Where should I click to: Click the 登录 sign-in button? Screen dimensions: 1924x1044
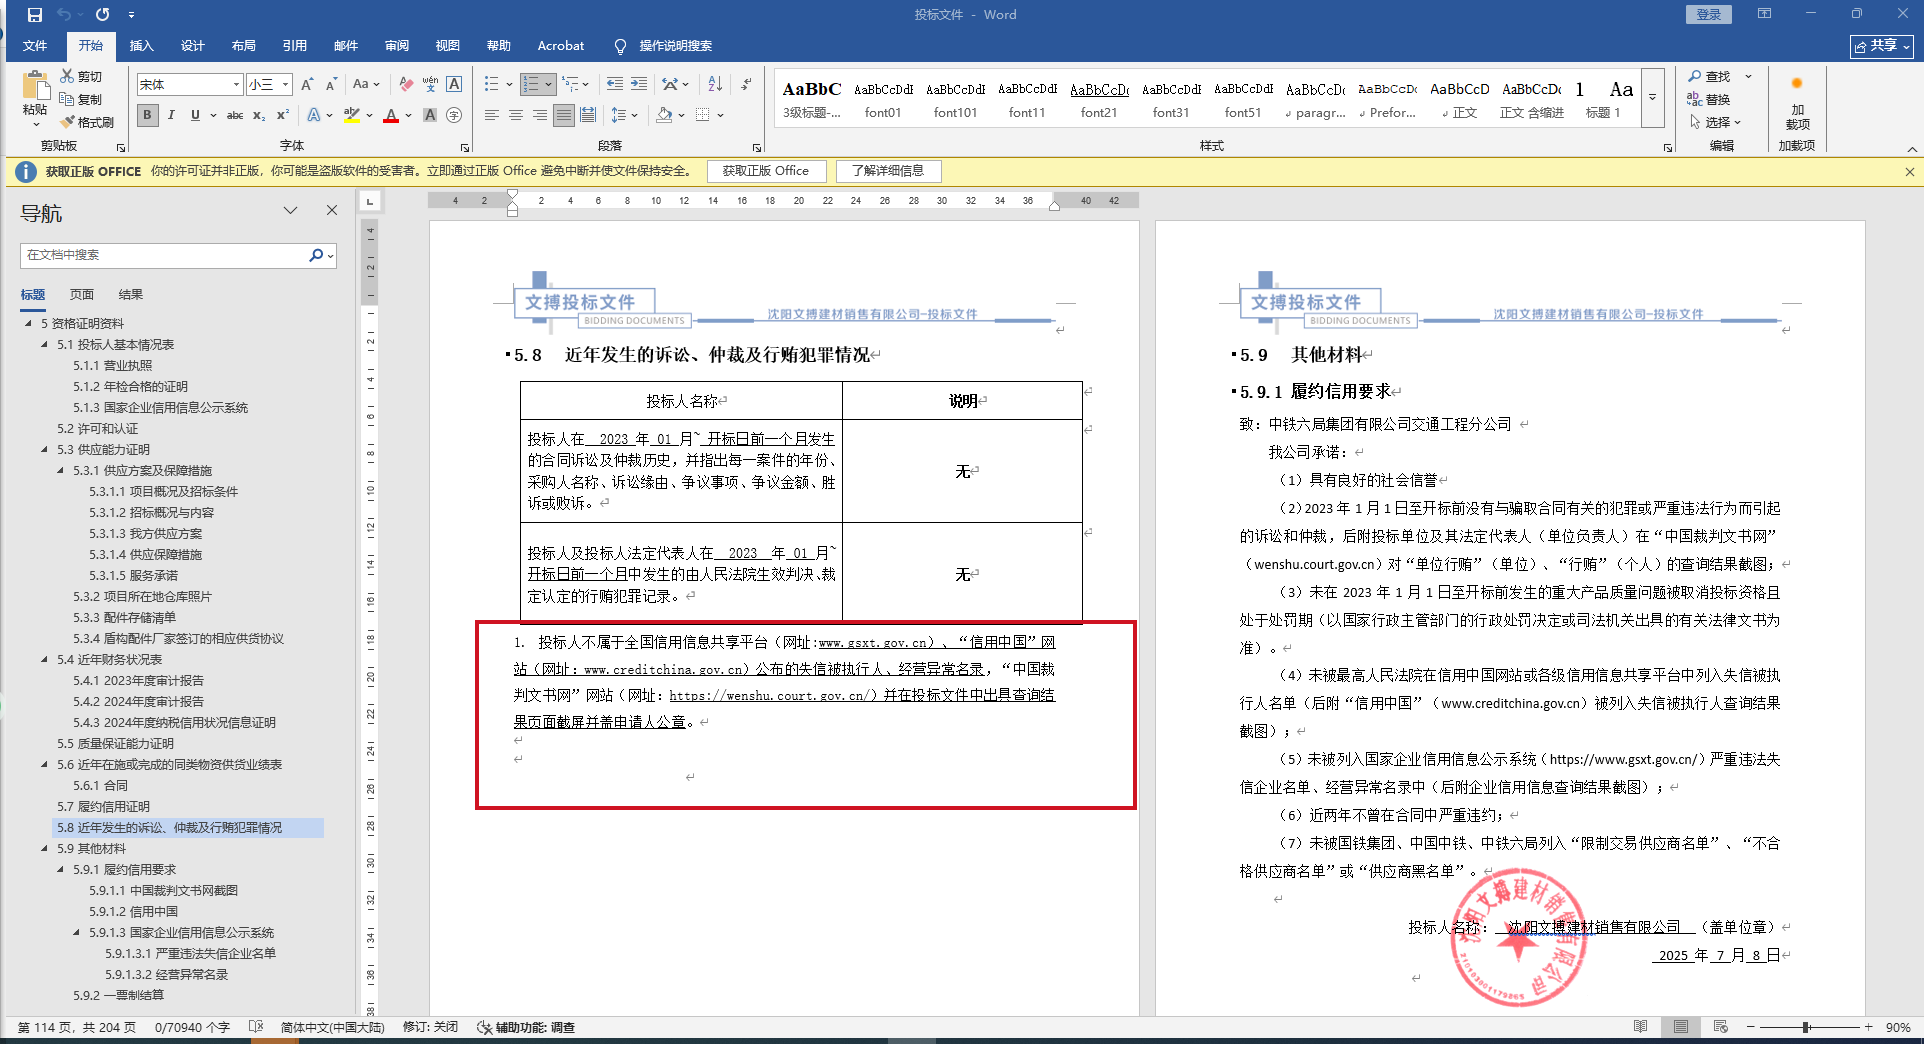pyautogui.click(x=1709, y=15)
